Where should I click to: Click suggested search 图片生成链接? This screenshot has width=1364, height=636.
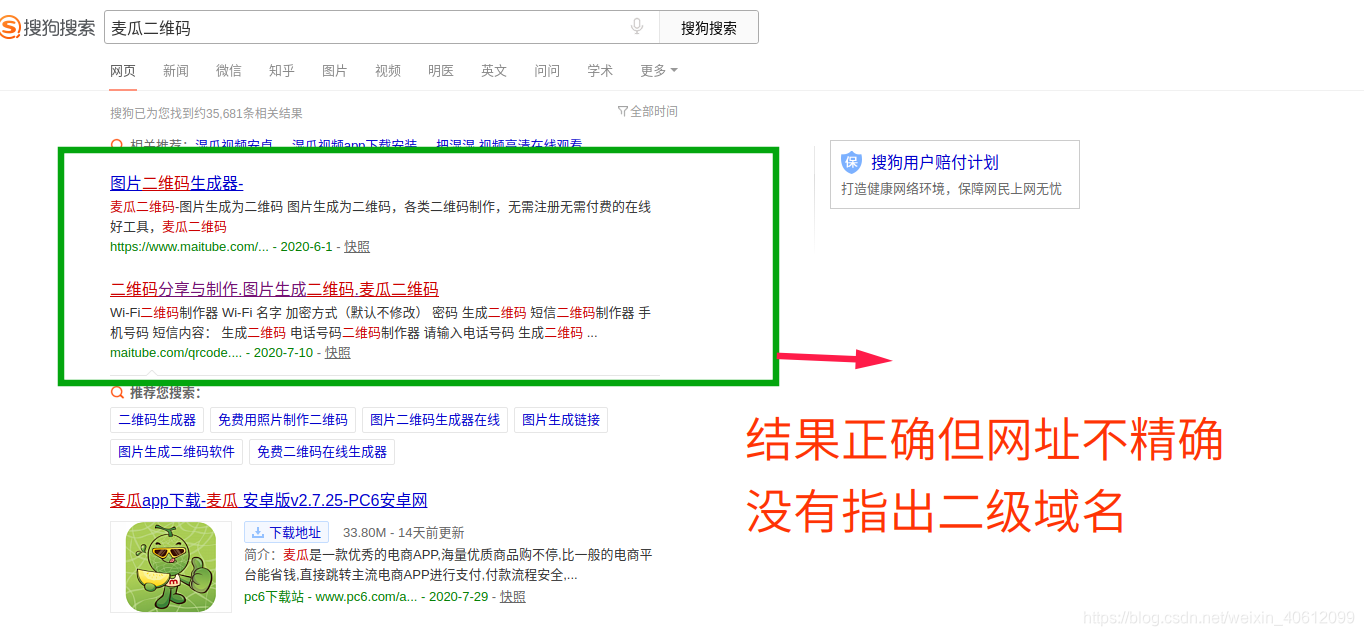point(561,420)
